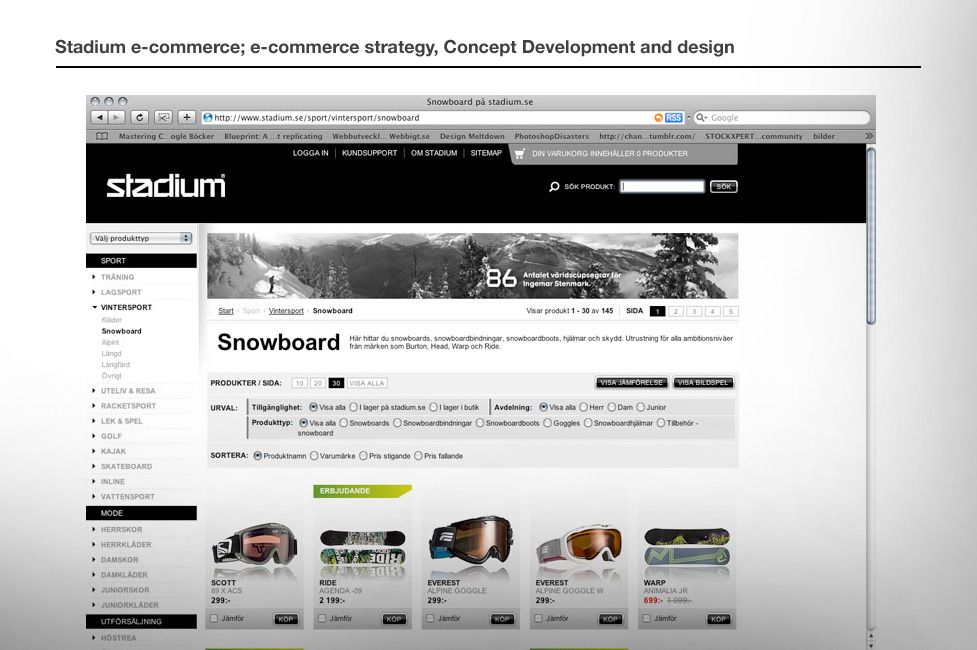Open SITEMAP in top menu
The width and height of the screenshot is (977, 650).
click(486, 153)
